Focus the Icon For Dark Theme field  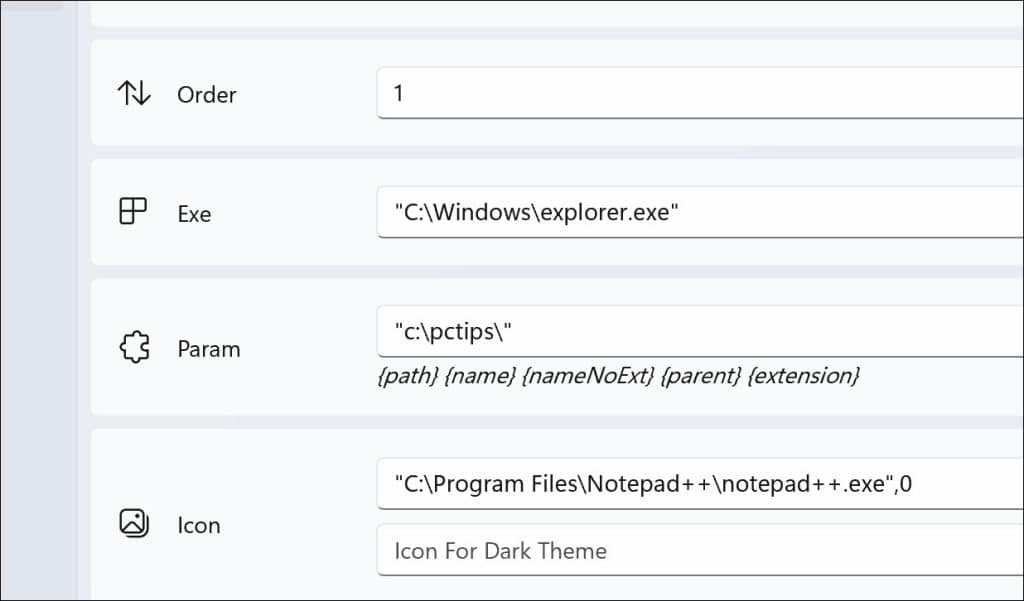pyautogui.click(x=700, y=550)
